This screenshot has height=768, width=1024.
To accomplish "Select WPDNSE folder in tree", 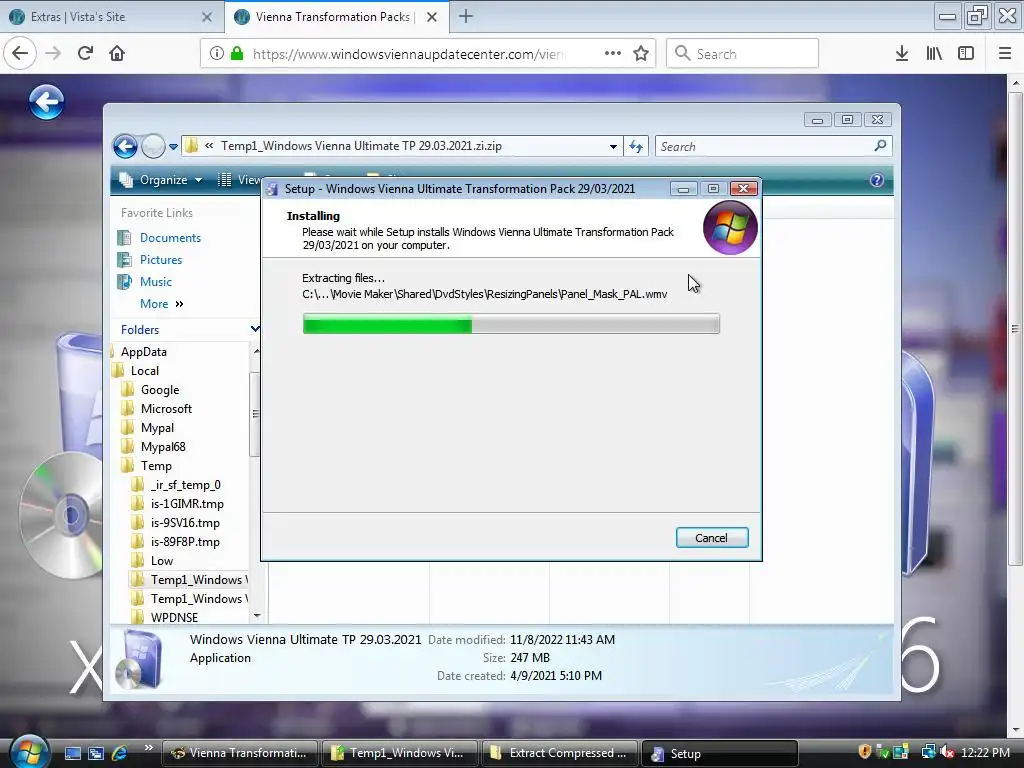I will point(174,617).
